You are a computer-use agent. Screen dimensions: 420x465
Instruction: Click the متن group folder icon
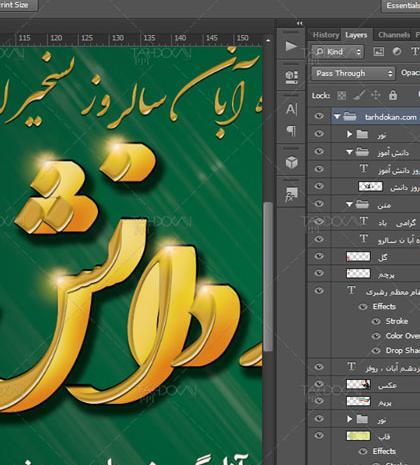pos(362,204)
